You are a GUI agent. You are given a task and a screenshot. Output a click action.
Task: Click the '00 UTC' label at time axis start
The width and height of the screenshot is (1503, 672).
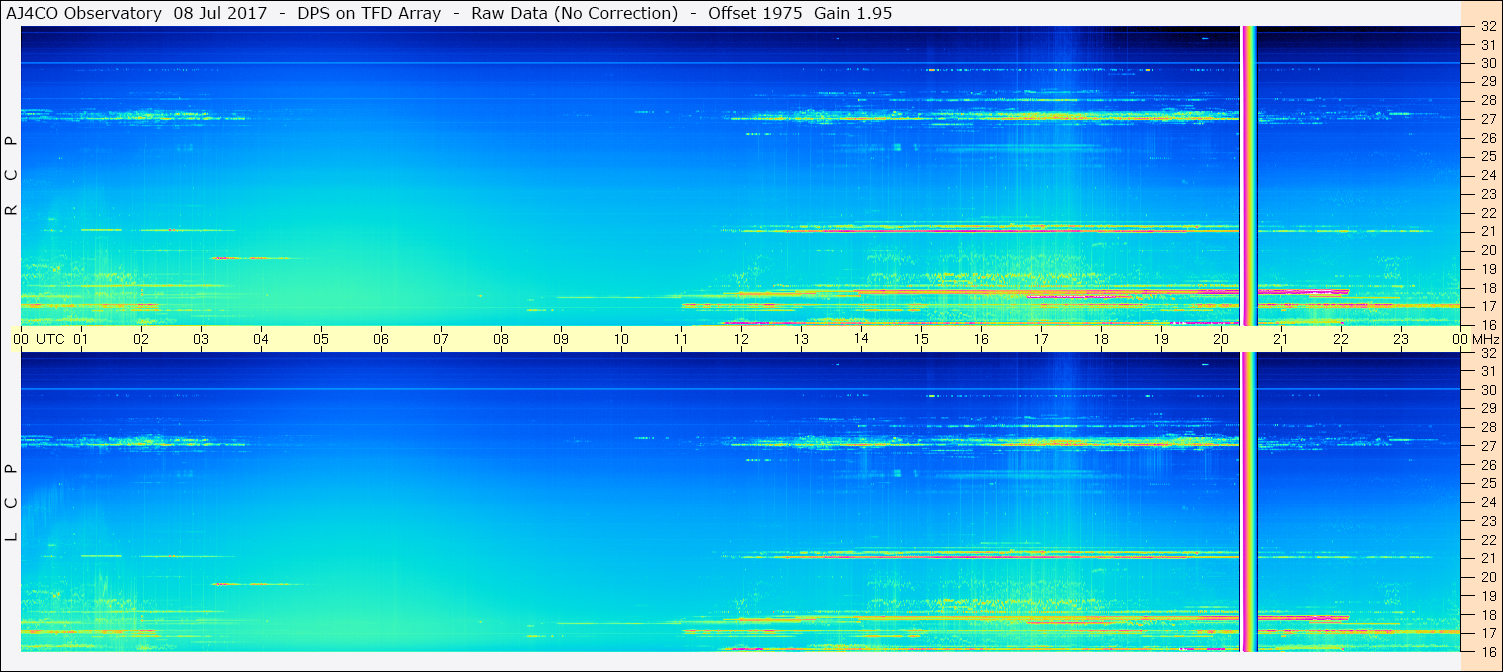coord(39,339)
